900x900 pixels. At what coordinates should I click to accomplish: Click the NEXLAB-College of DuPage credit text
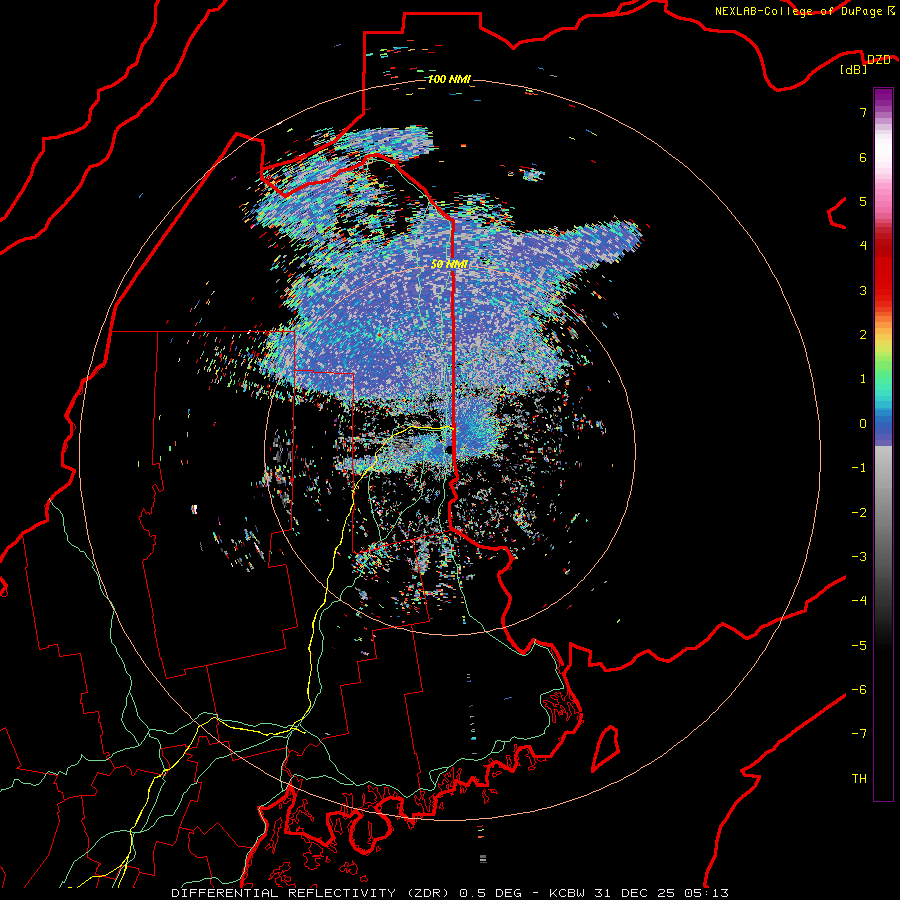click(x=798, y=11)
